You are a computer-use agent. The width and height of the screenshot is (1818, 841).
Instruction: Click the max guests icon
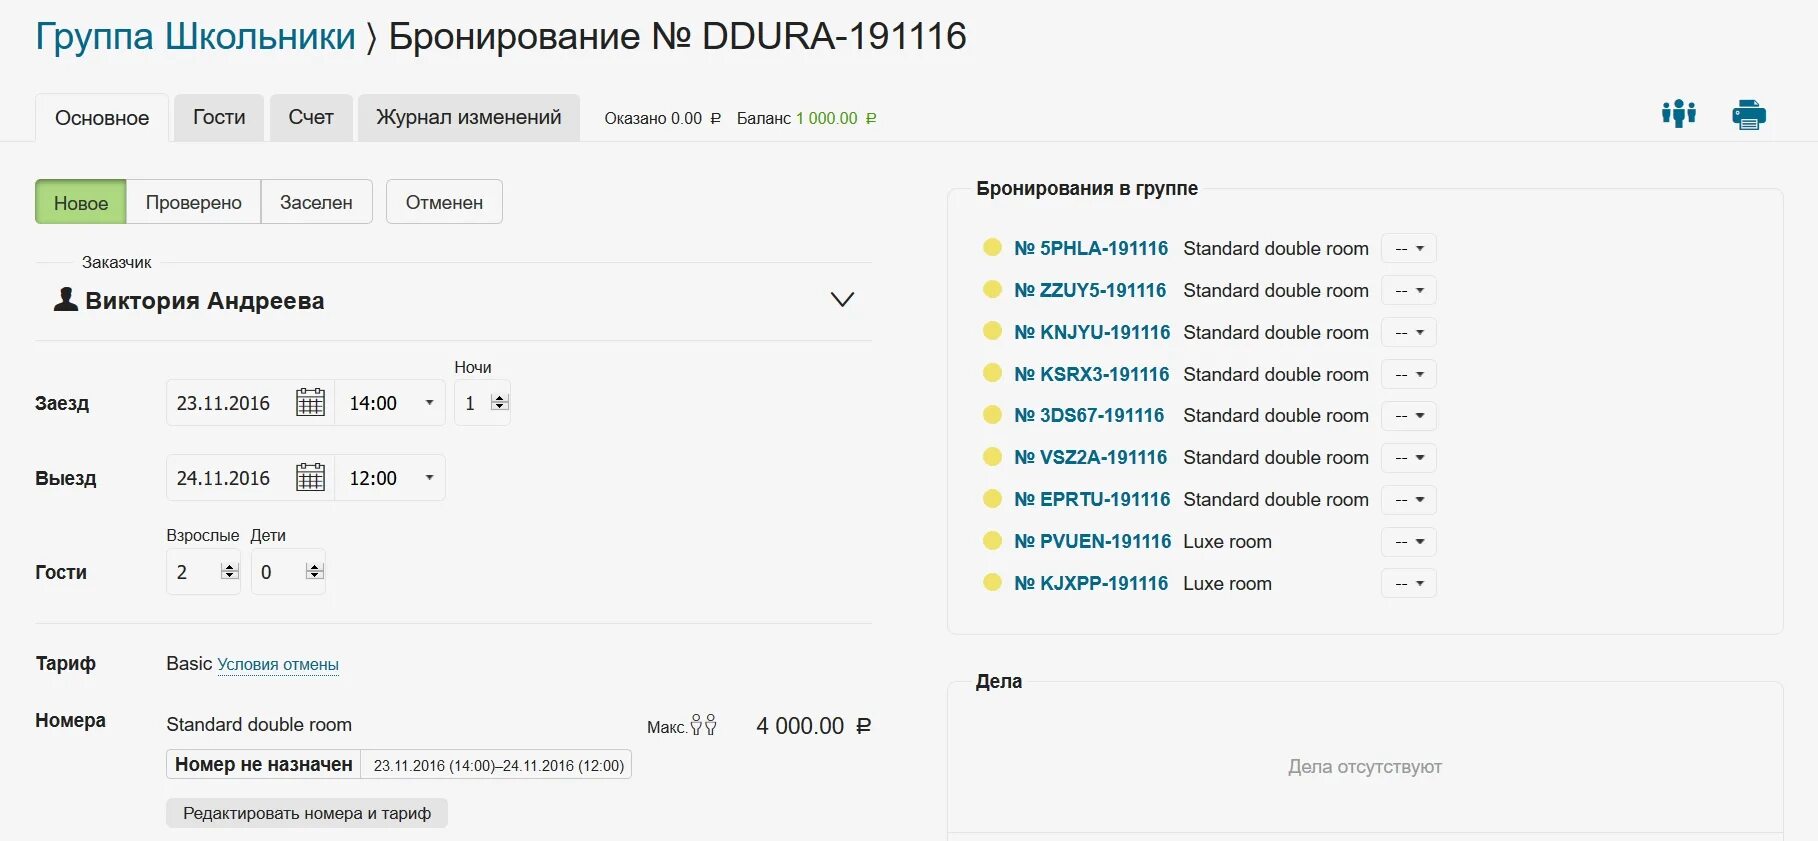(x=703, y=725)
